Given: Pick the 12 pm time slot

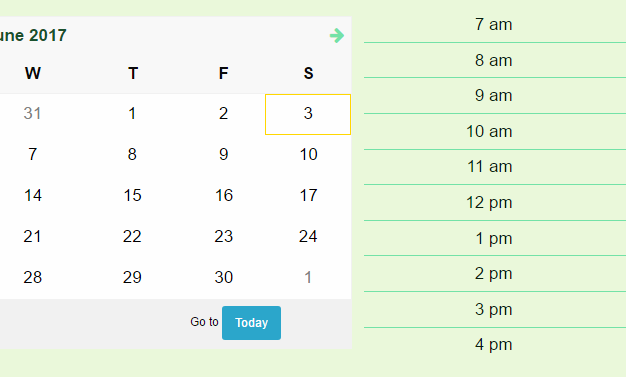Looking at the screenshot, I should pos(495,202).
